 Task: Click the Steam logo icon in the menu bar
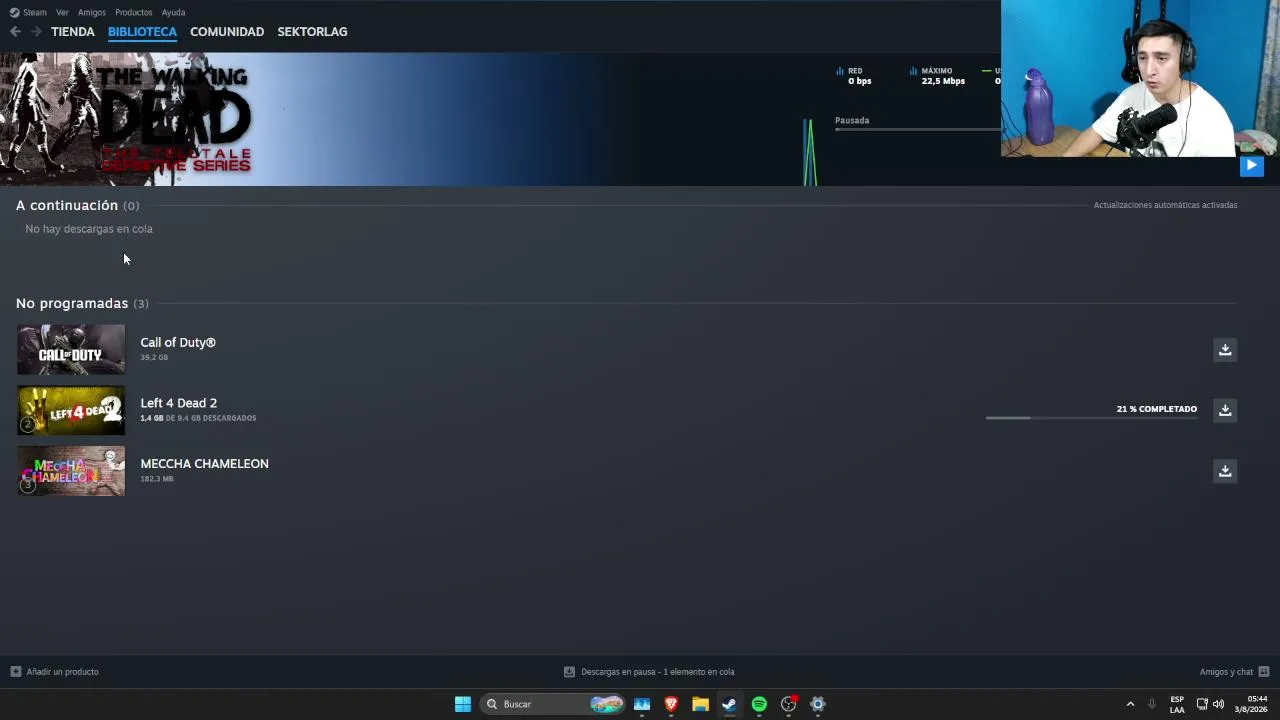[x=14, y=12]
